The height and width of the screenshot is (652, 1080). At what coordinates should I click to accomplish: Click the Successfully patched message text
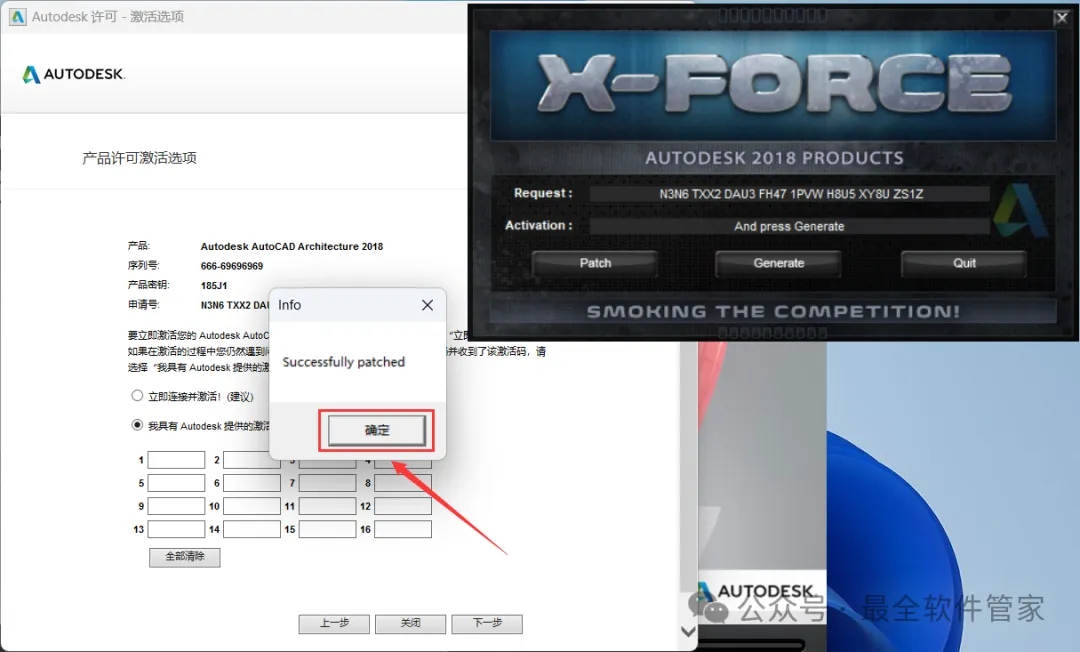344,362
